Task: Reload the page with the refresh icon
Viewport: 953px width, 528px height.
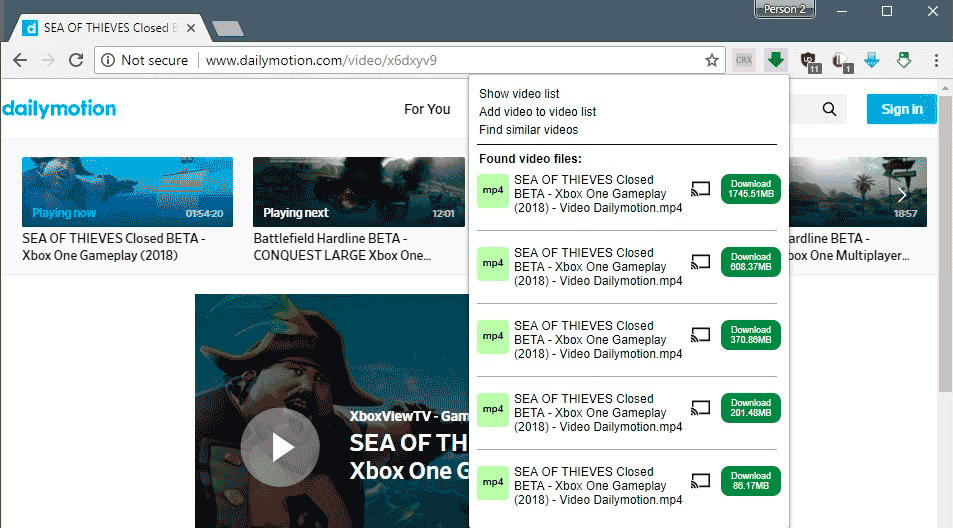Action: point(75,60)
